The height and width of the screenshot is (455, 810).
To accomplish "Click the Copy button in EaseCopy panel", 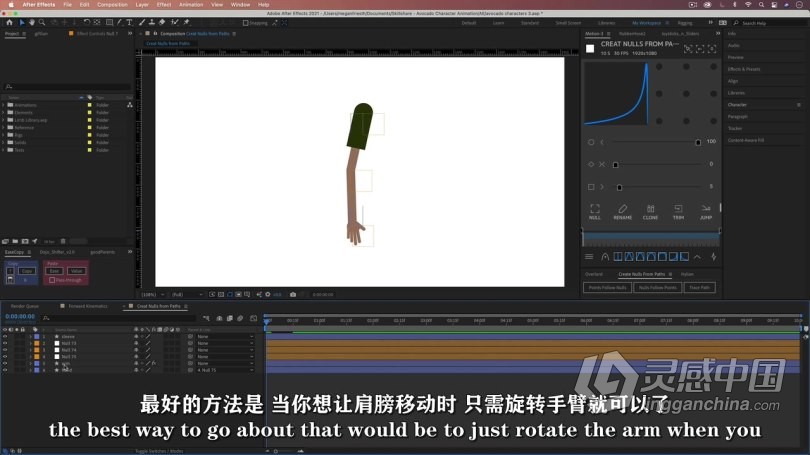I will tap(27, 271).
